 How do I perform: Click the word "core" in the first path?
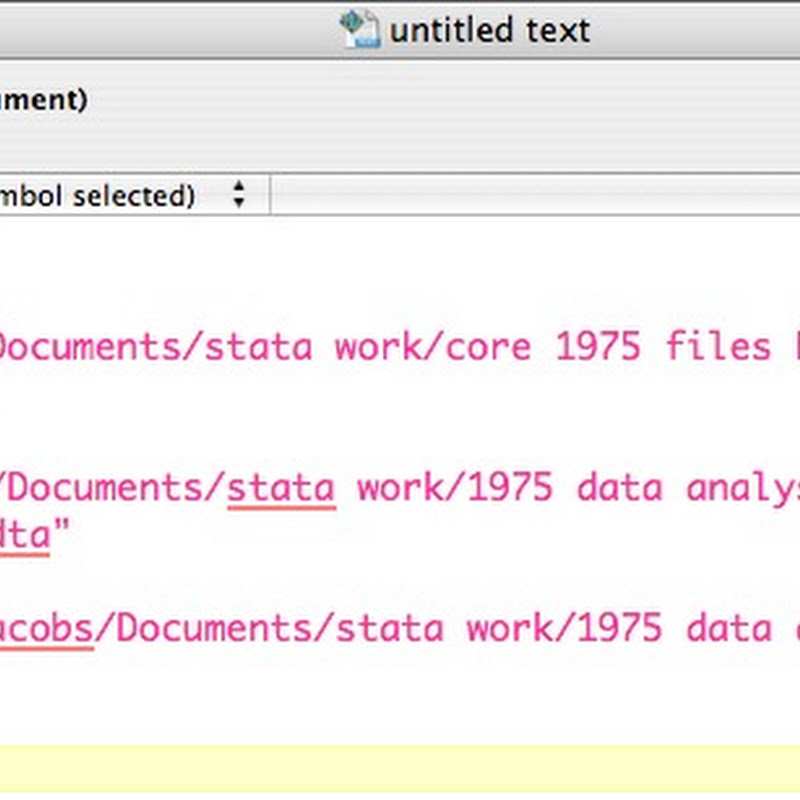(x=488, y=347)
